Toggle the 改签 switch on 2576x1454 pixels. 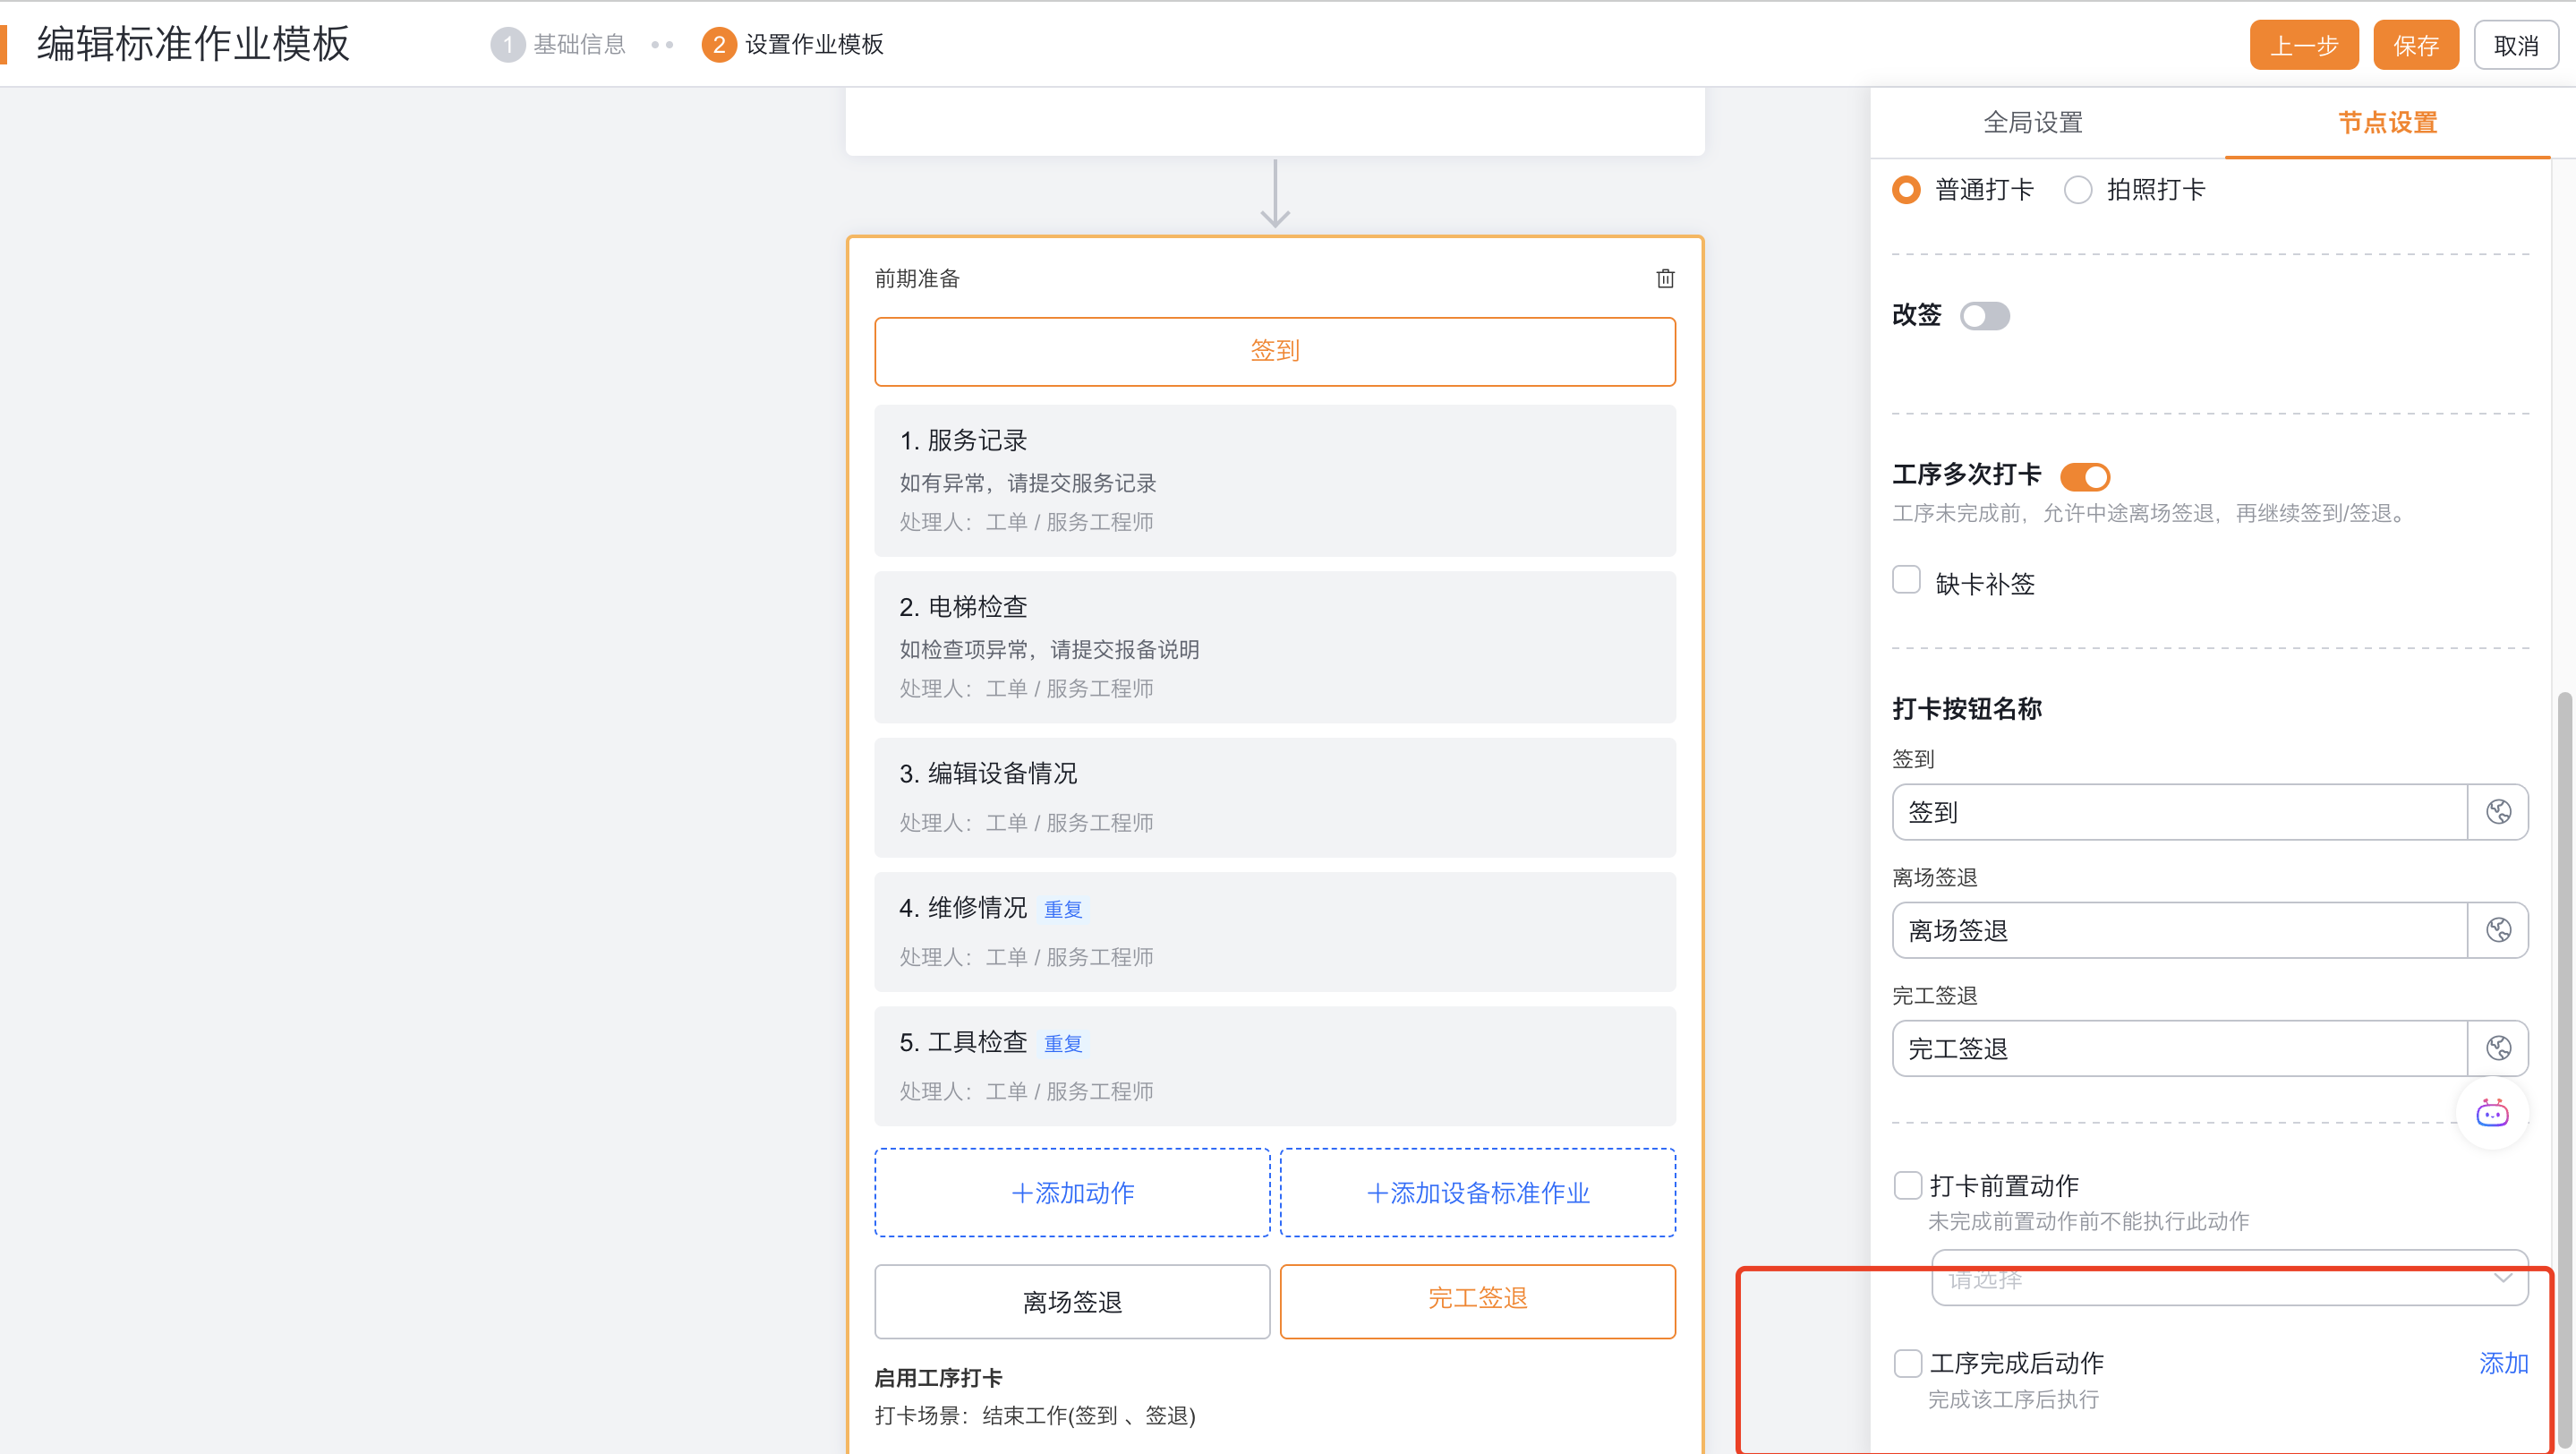click(x=1984, y=316)
